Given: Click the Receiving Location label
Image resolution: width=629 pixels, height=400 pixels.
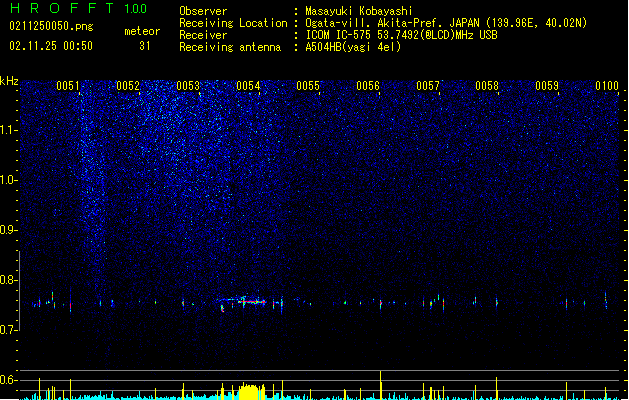Looking at the screenshot, I should coord(233,23).
